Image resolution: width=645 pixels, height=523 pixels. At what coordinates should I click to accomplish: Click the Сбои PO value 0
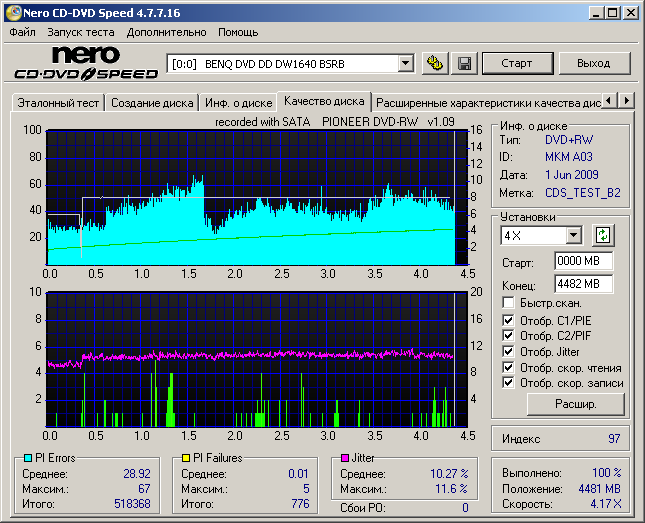pos(465,508)
